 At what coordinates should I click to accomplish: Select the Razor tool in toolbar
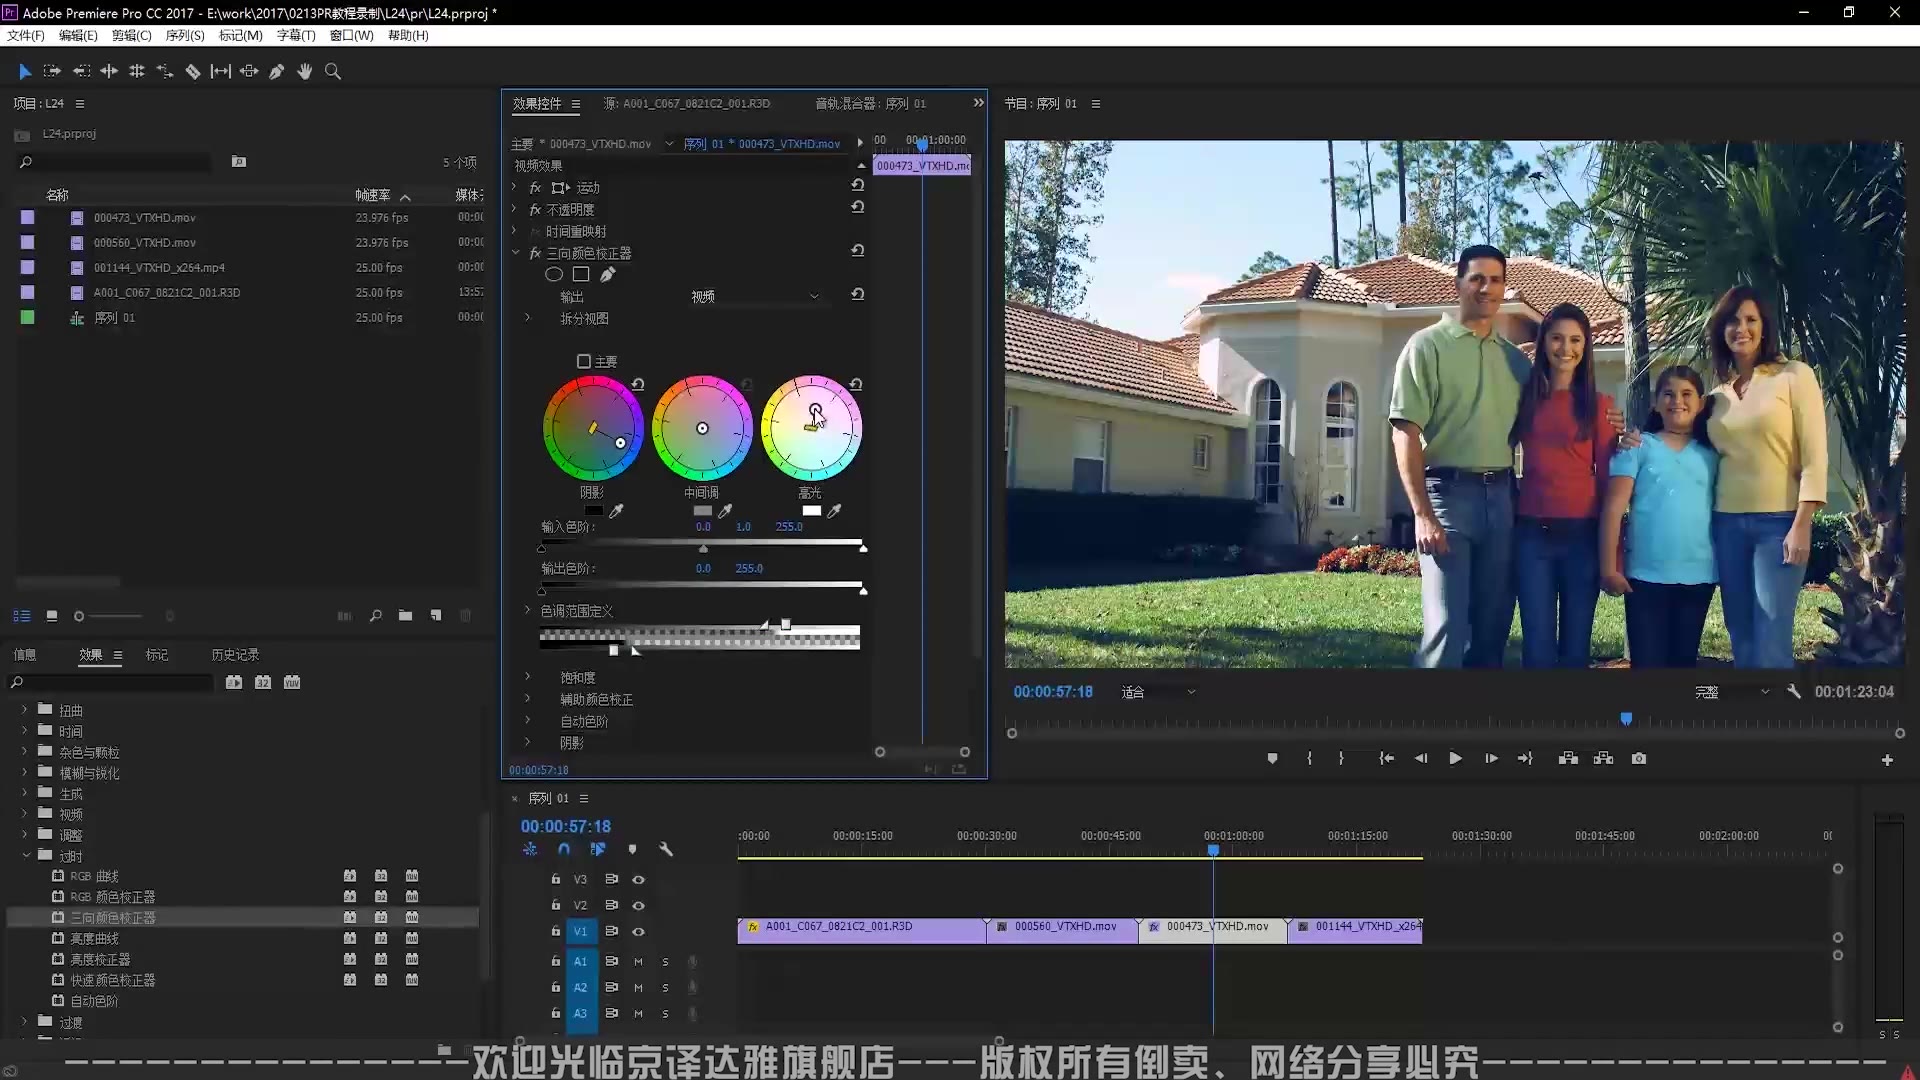click(193, 71)
